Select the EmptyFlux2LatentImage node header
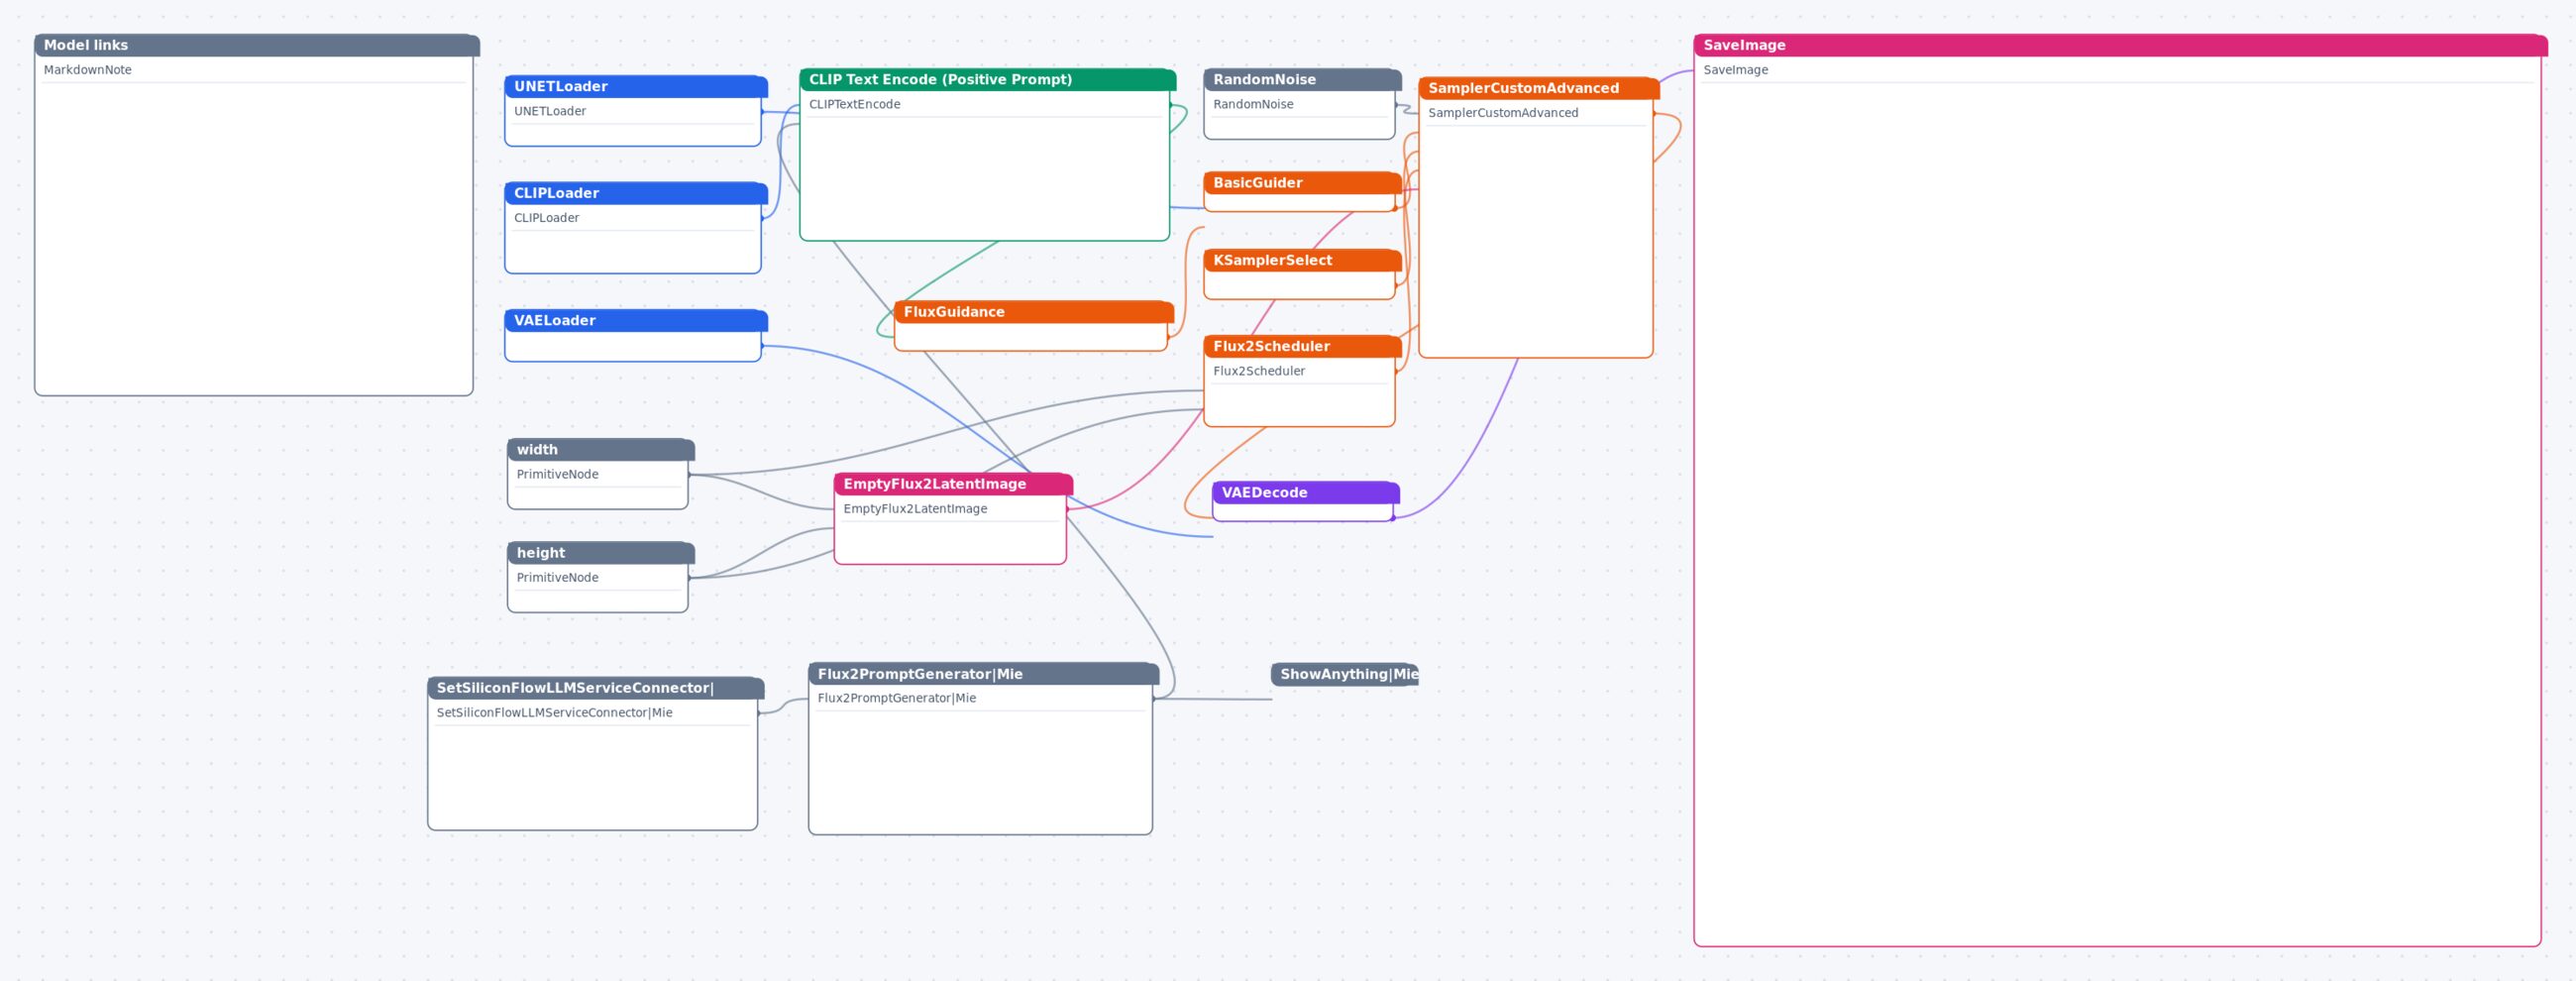Viewport: 2576px width, 981px height. click(x=953, y=484)
